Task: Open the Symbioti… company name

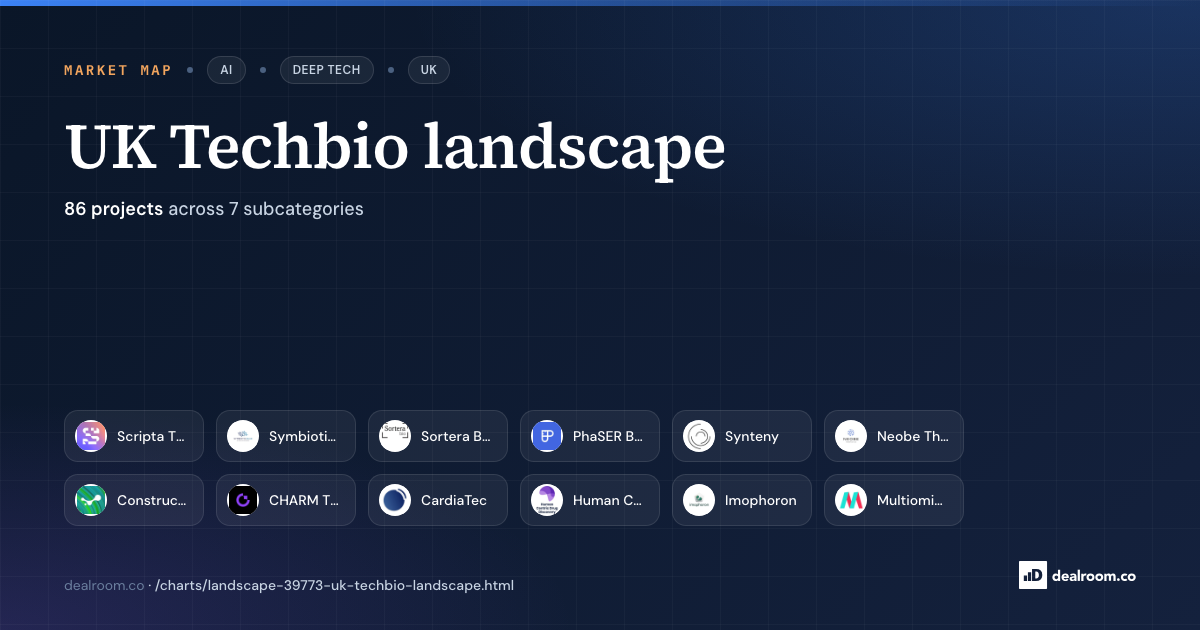Action: click(303, 436)
